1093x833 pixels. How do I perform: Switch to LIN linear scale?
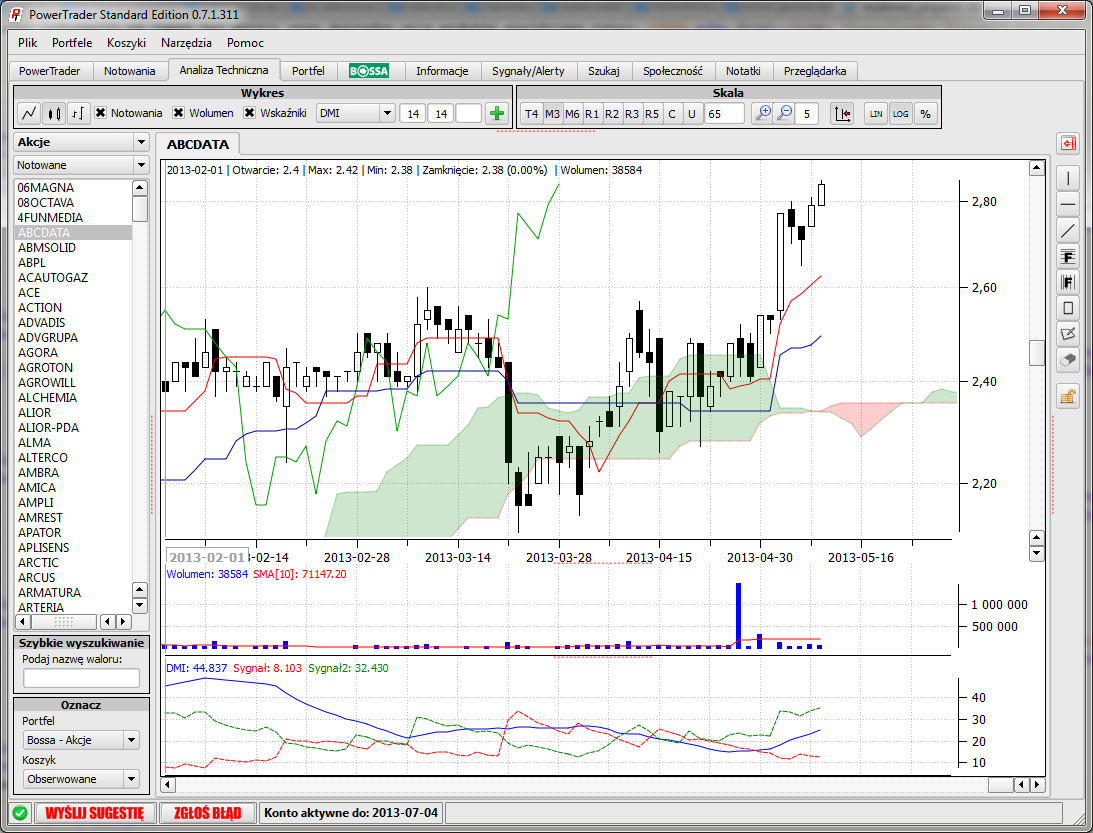[x=876, y=114]
